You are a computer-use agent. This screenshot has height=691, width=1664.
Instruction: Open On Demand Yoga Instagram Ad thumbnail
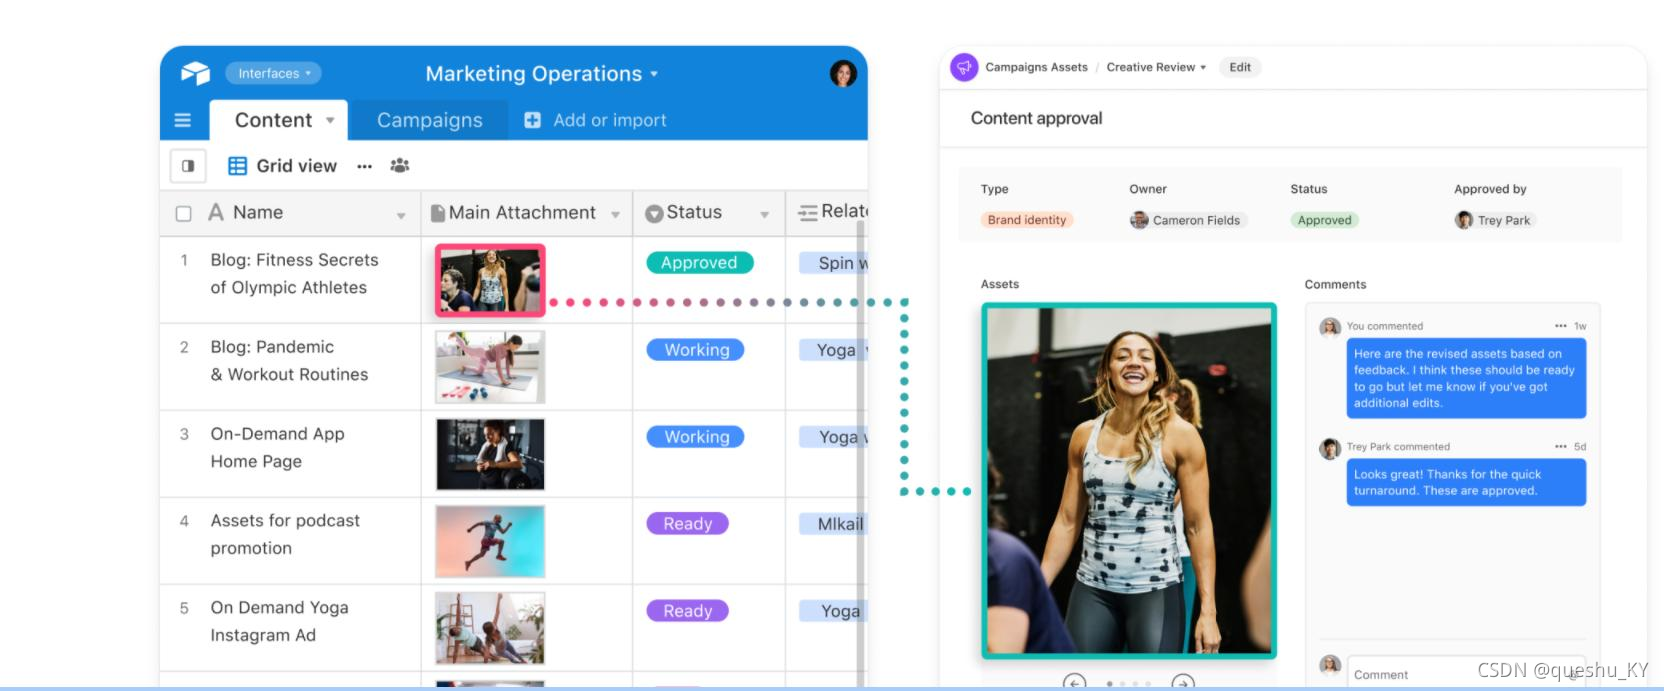point(490,628)
